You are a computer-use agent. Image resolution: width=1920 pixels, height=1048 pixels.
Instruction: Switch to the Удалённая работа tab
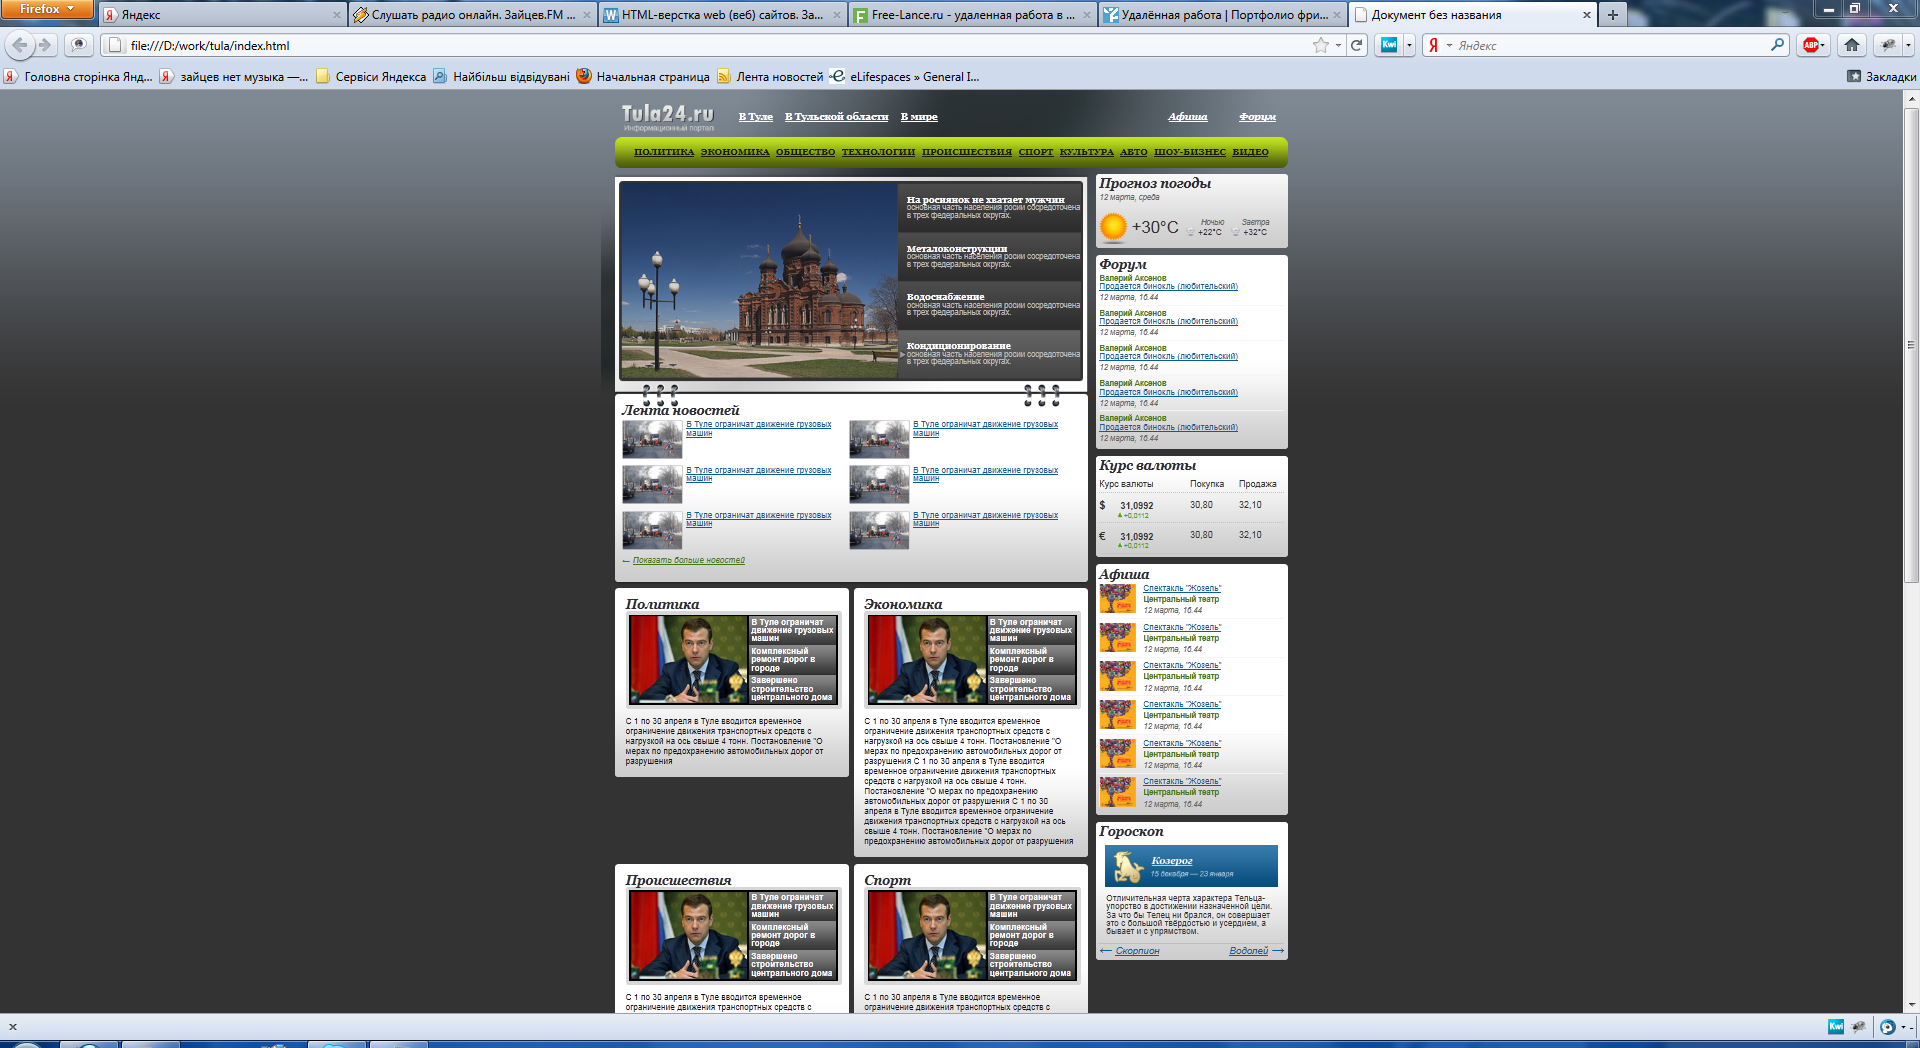[x=1223, y=15]
